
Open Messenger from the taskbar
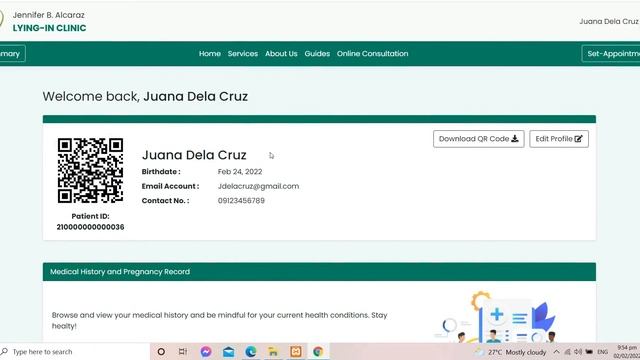click(206, 351)
